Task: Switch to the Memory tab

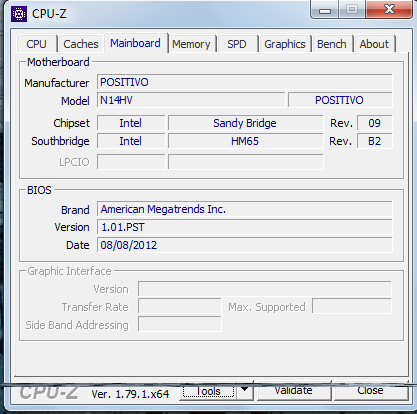Action: (x=191, y=44)
